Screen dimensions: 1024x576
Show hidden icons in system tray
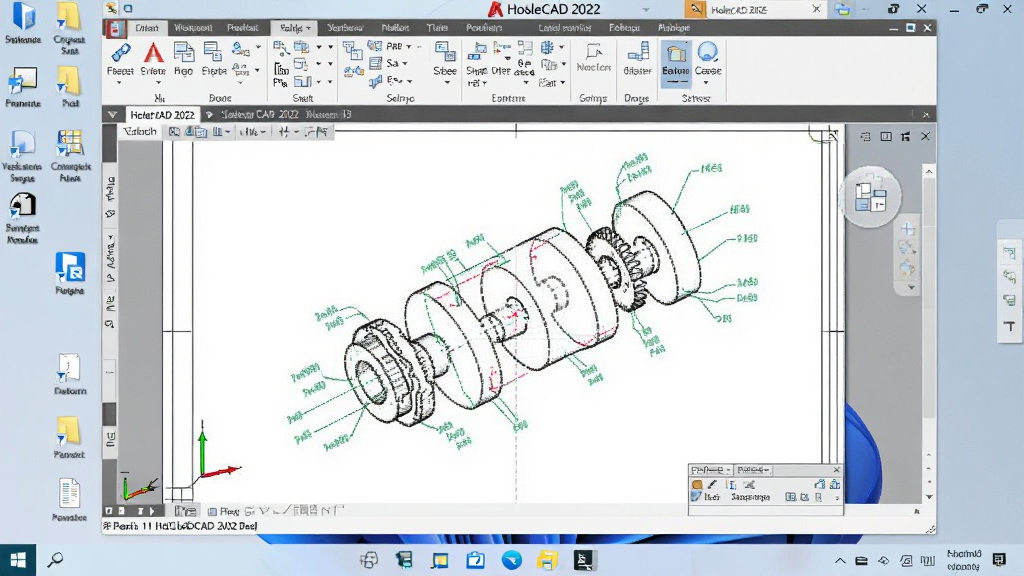(x=840, y=560)
